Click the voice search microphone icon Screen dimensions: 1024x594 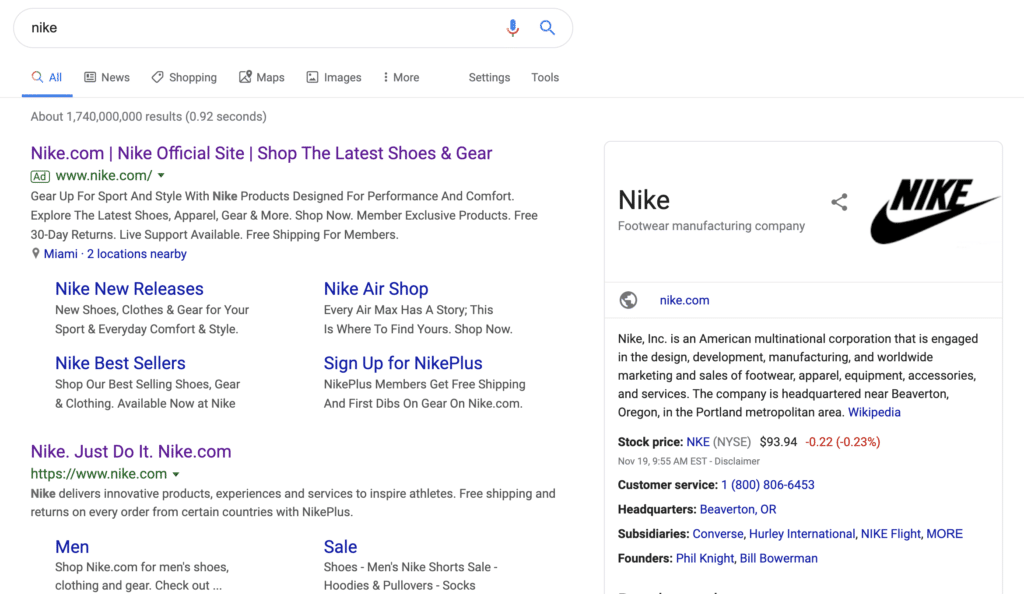pos(513,27)
